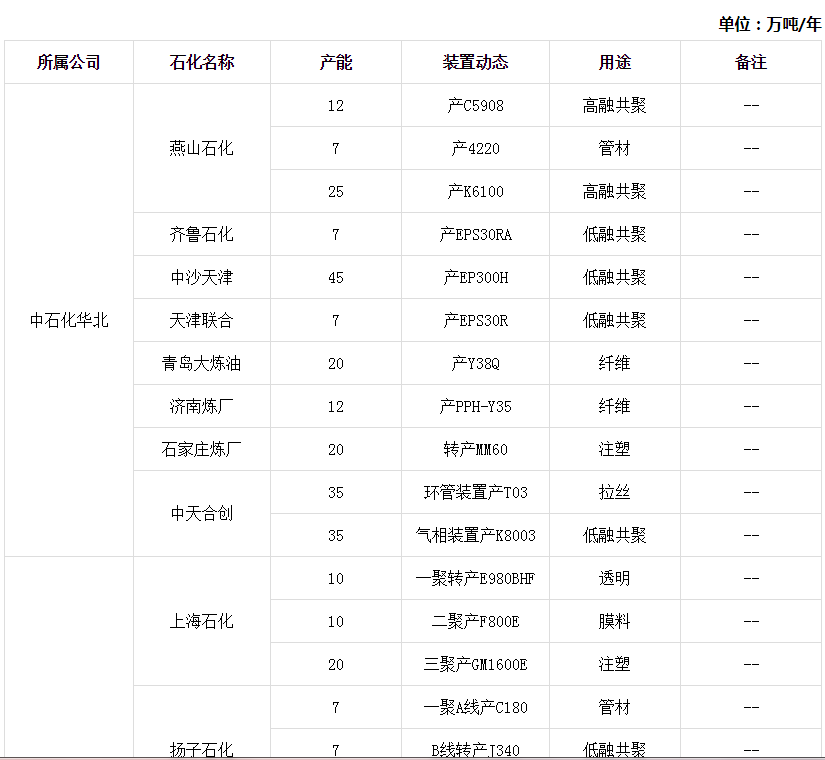Click capacity 20 in 三聚产GM1600E row

pyautogui.click(x=336, y=665)
